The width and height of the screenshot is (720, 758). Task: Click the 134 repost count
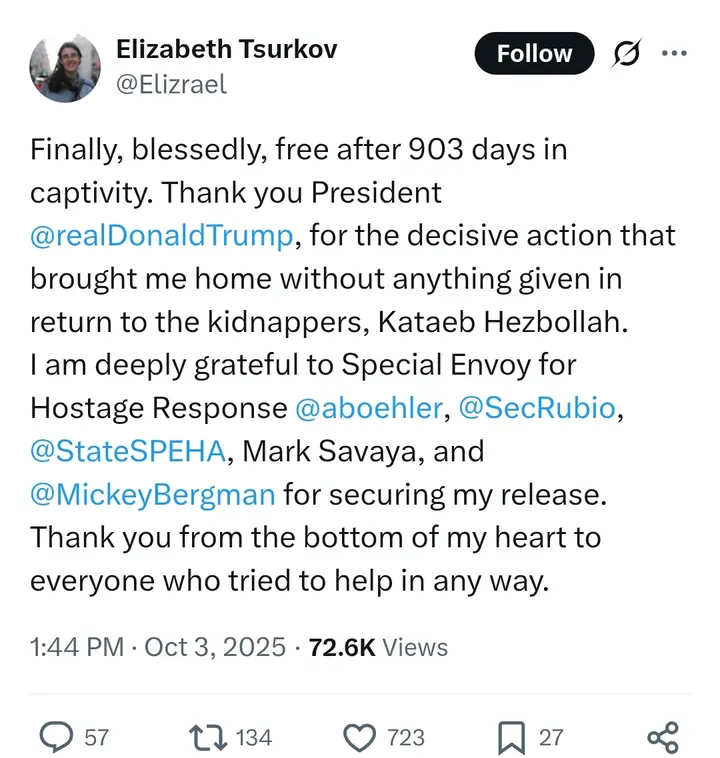[253, 737]
